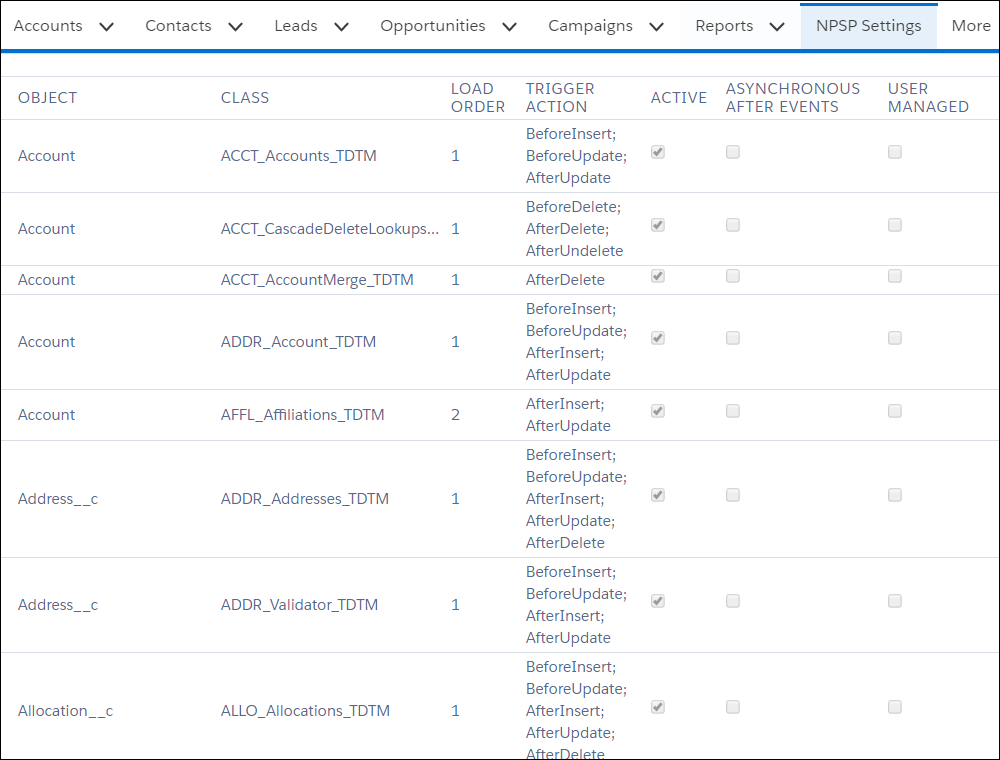Switch to the NPSP Settings tab

click(x=868, y=26)
